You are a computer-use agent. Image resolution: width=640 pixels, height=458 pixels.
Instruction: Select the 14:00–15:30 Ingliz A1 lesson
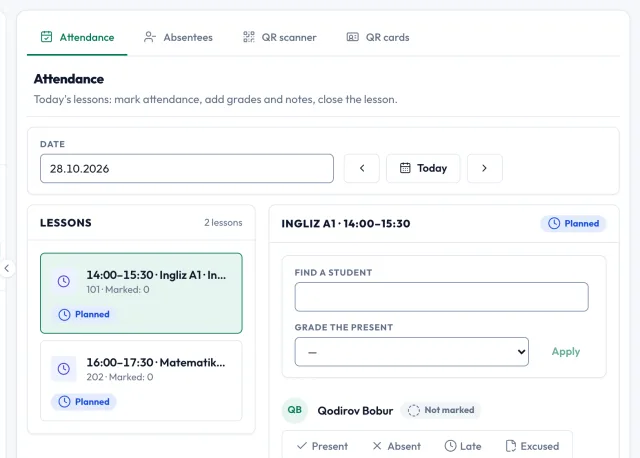pos(141,293)
